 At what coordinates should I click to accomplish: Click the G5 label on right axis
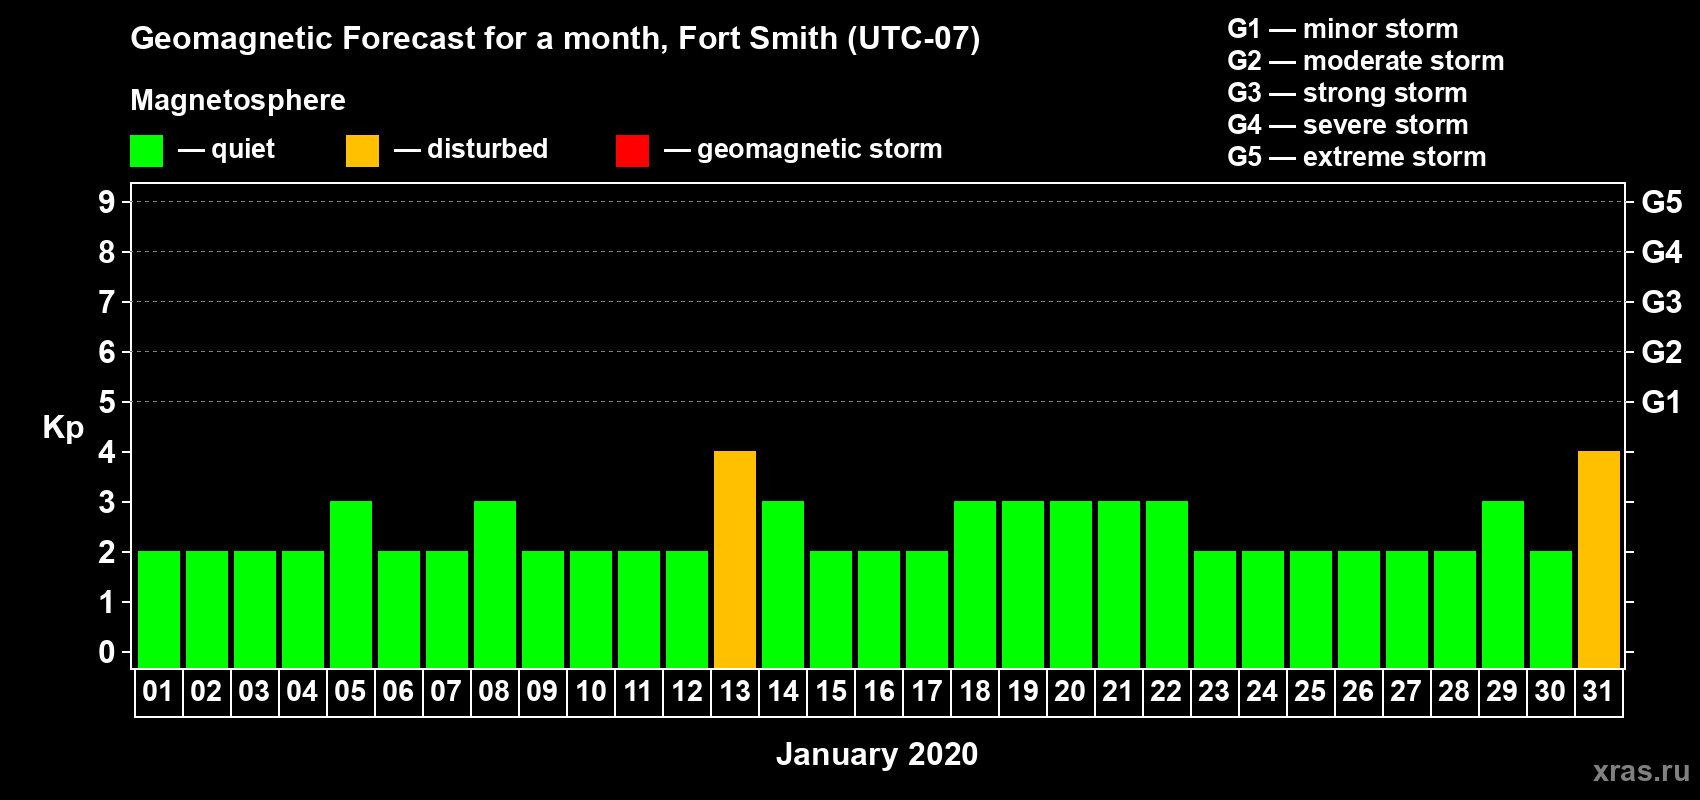1662,202
